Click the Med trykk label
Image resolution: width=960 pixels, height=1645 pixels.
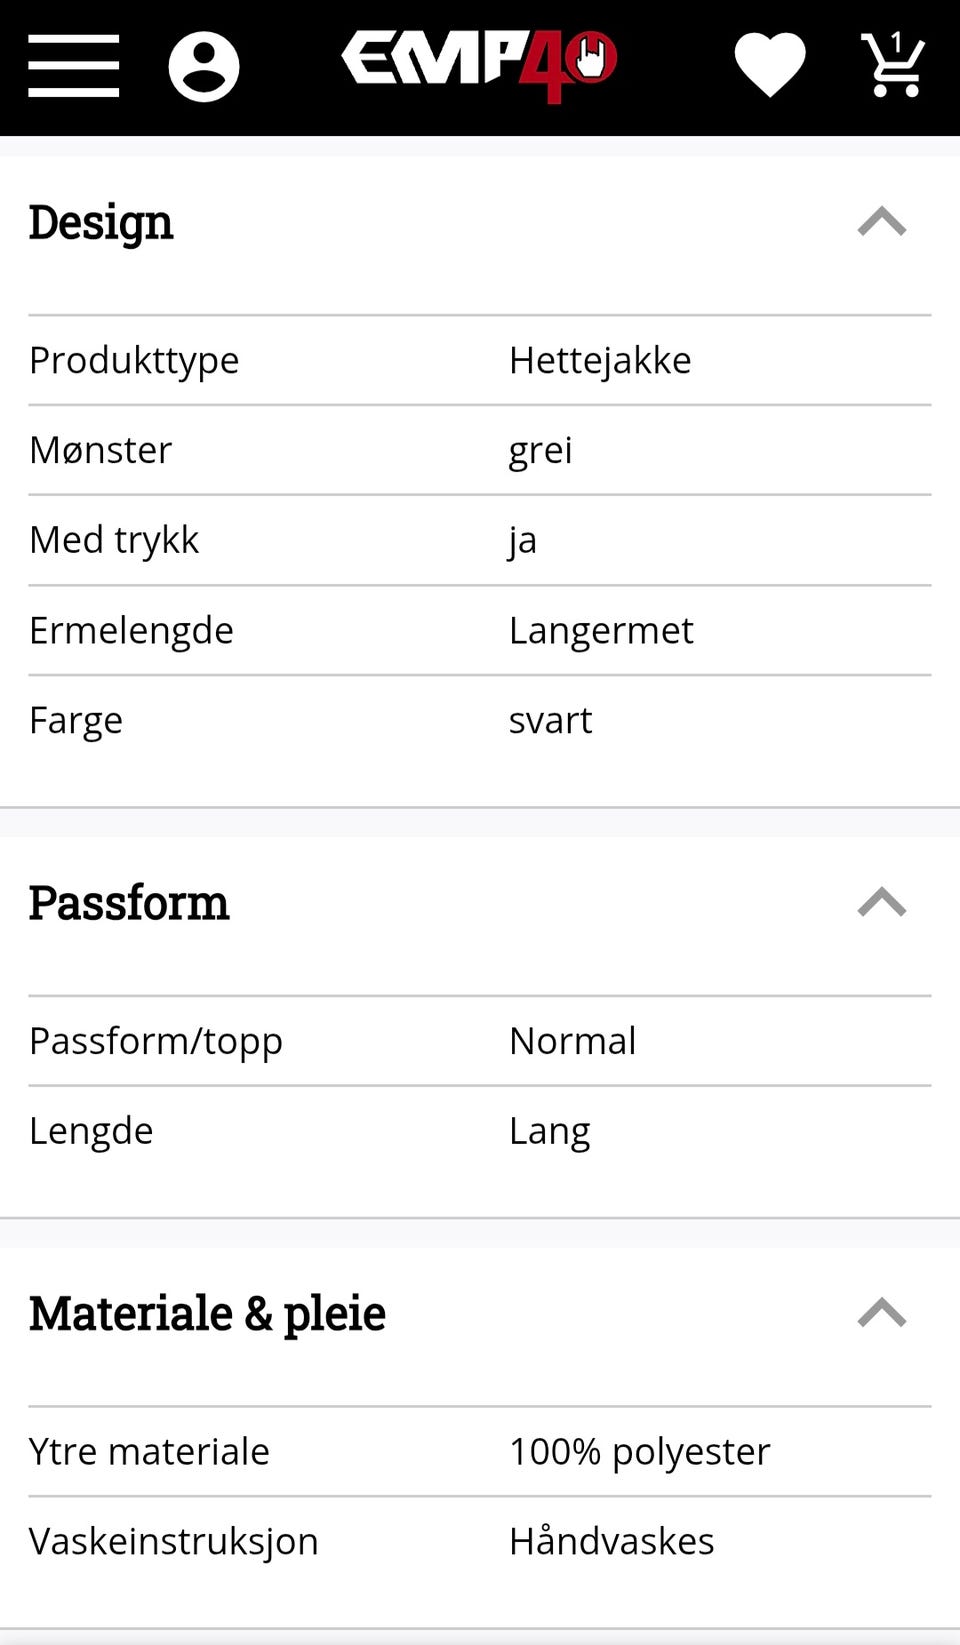coord(114,540)
